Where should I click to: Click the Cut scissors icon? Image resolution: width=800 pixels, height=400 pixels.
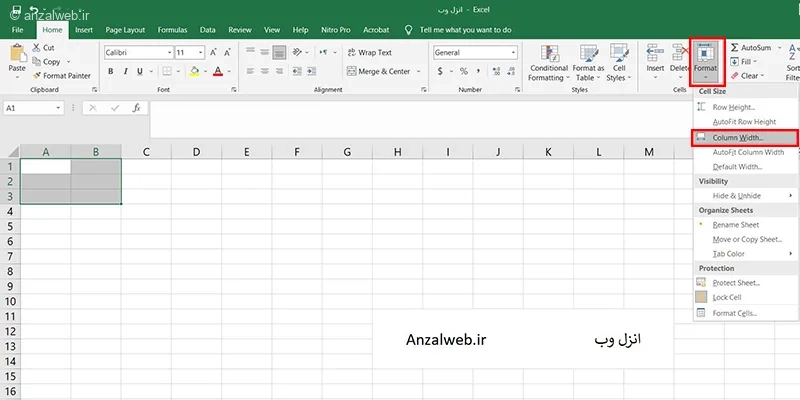[x=37, y=47]
